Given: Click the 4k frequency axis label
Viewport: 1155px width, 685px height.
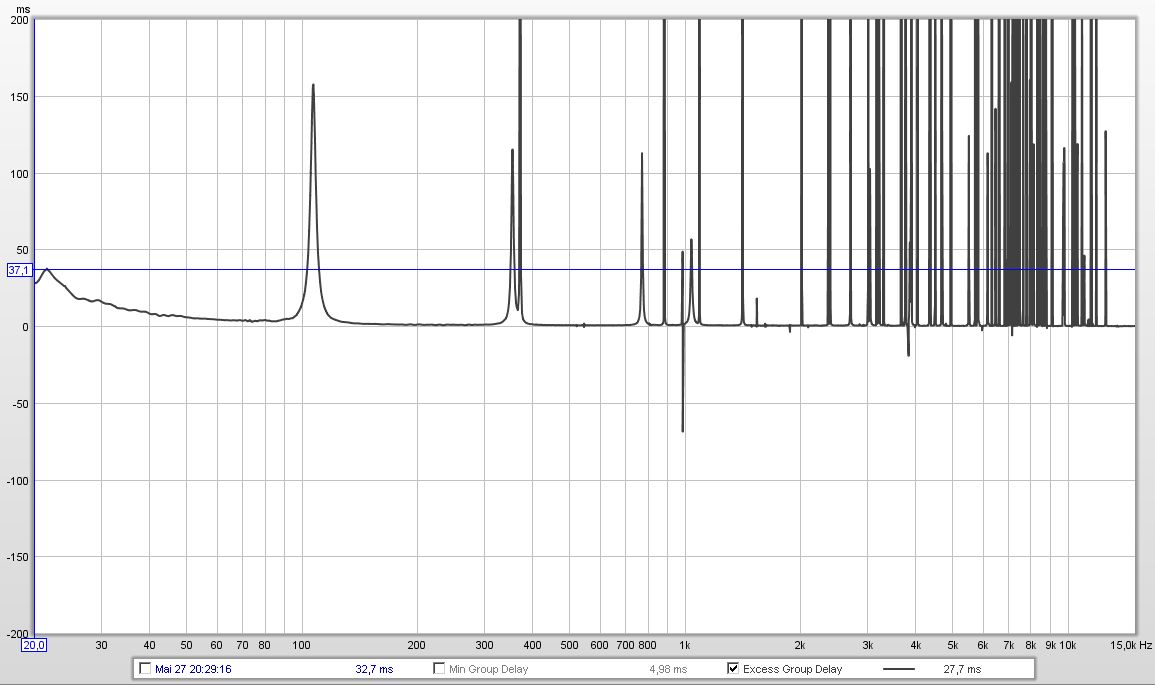Looking at the screenshot, I should point(916,645).
